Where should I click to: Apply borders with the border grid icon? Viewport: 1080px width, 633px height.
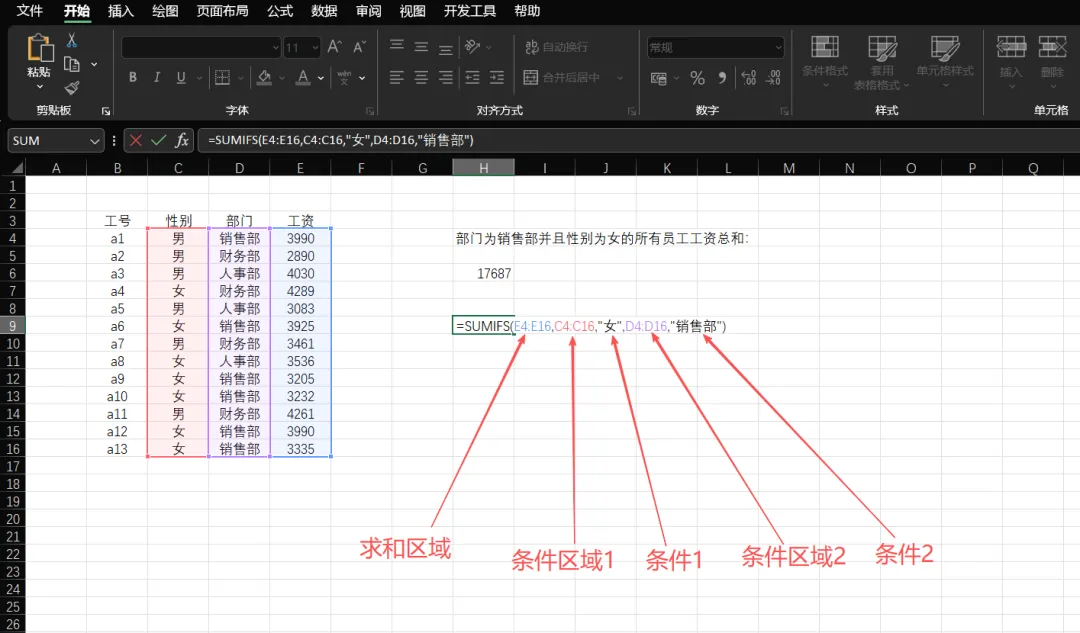coord(222,77)
